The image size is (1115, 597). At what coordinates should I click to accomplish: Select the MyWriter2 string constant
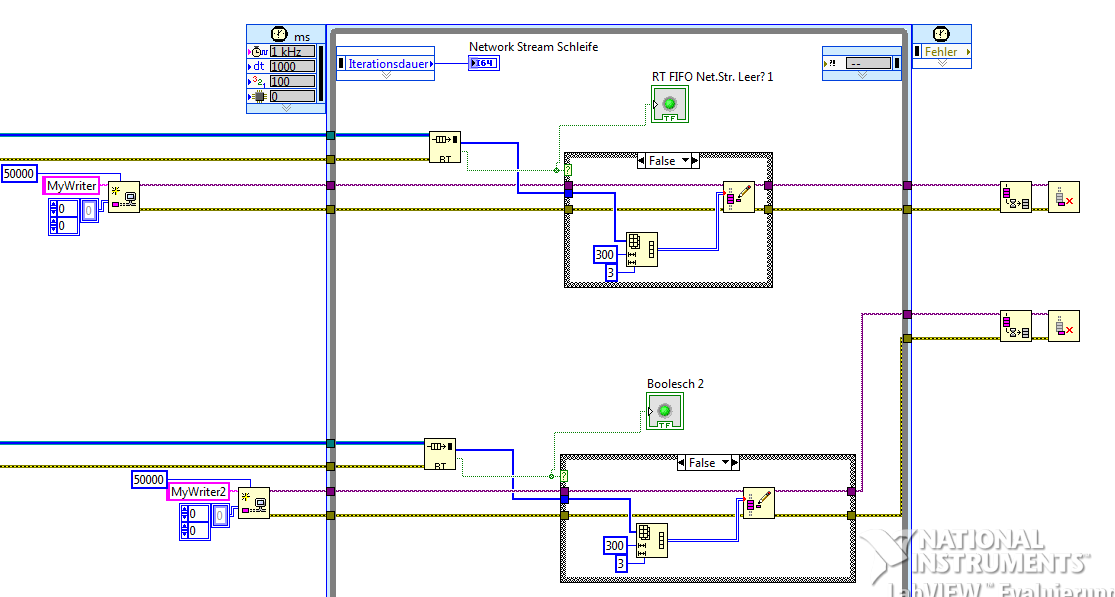pyautogui.click(x=198, y=491)
